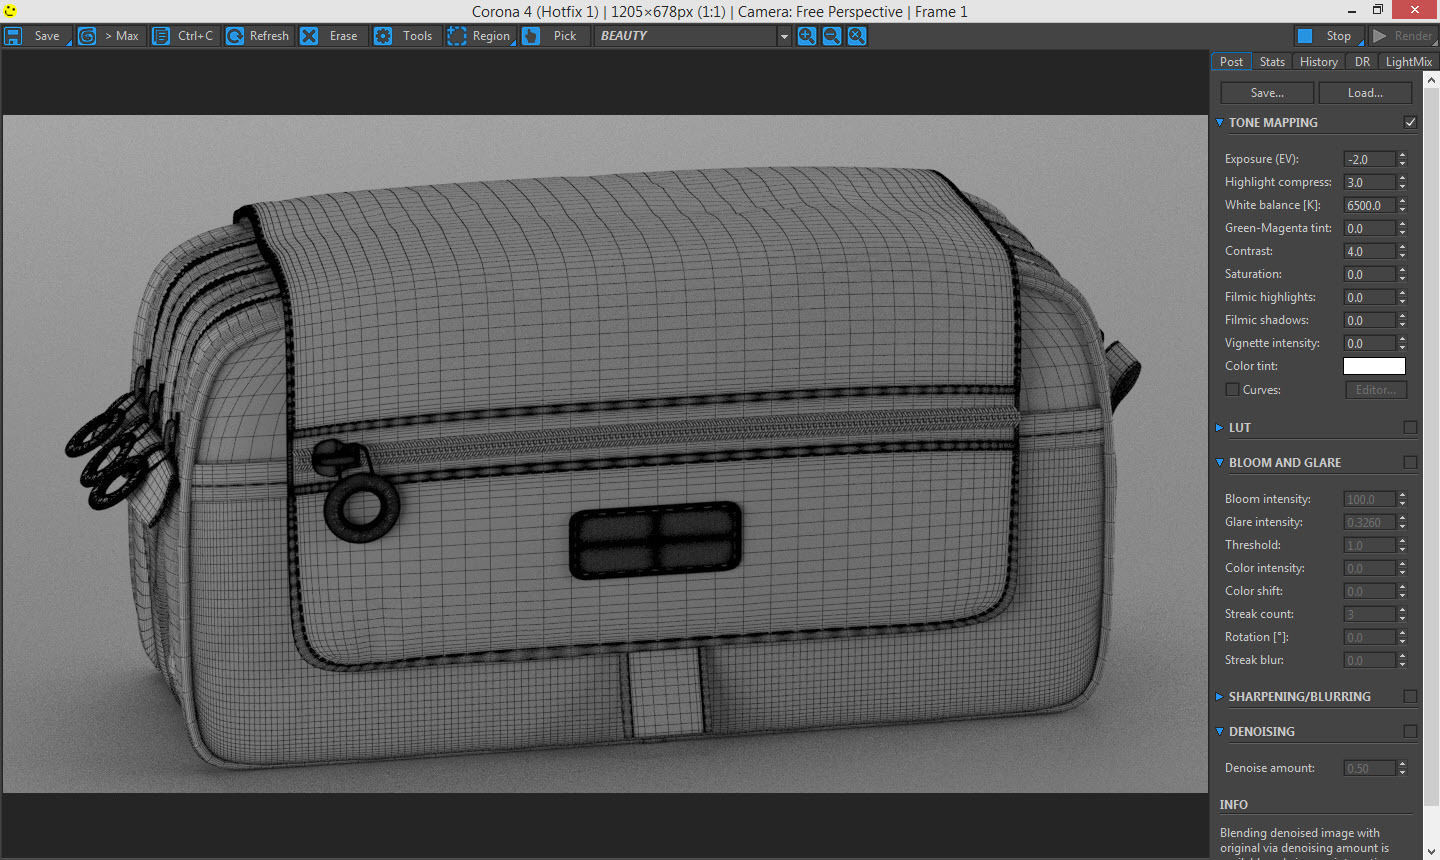This screenshot has height=860, width=1440.
Task: Enable the Curves checkbox
Action: tap(1232, 390)
